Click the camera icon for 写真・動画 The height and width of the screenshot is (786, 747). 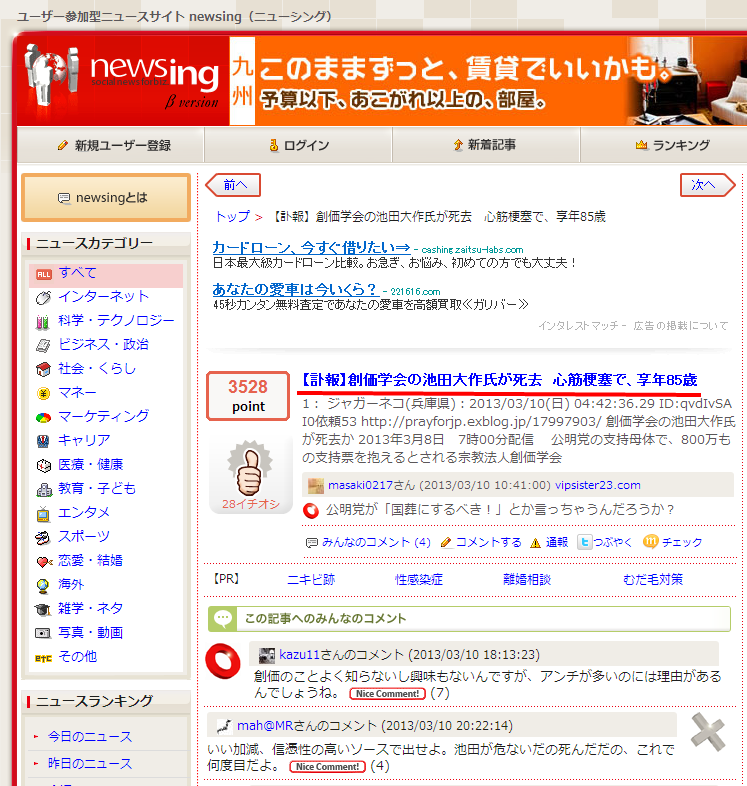point(43,633)
